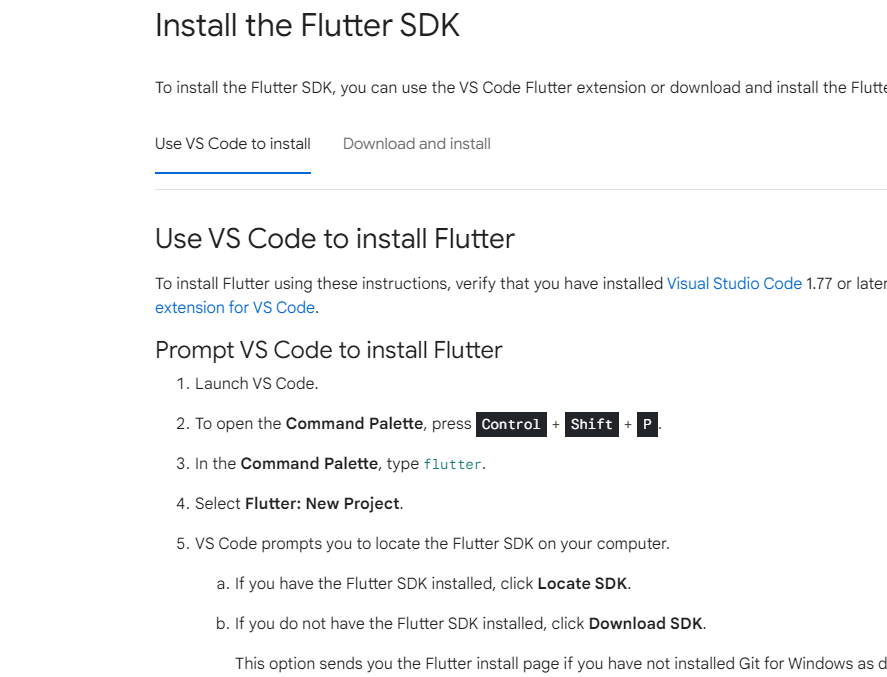Click the Download SDK bold text
The height and width of the screenshot is (677, 887).
(x=645, y=623)
